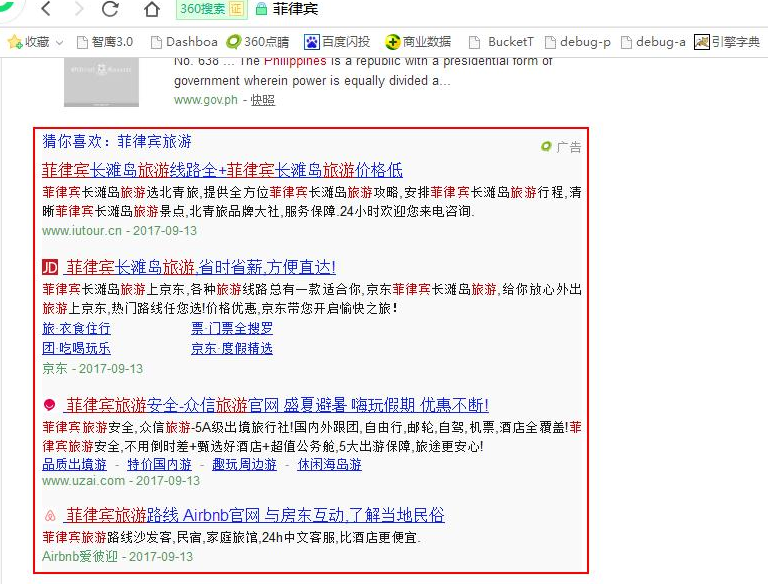Image resolution: width=768 pixels, height=584 pixels.
Task: Open the 快照 cached snapshot link
Action: [x=262, y=100]
